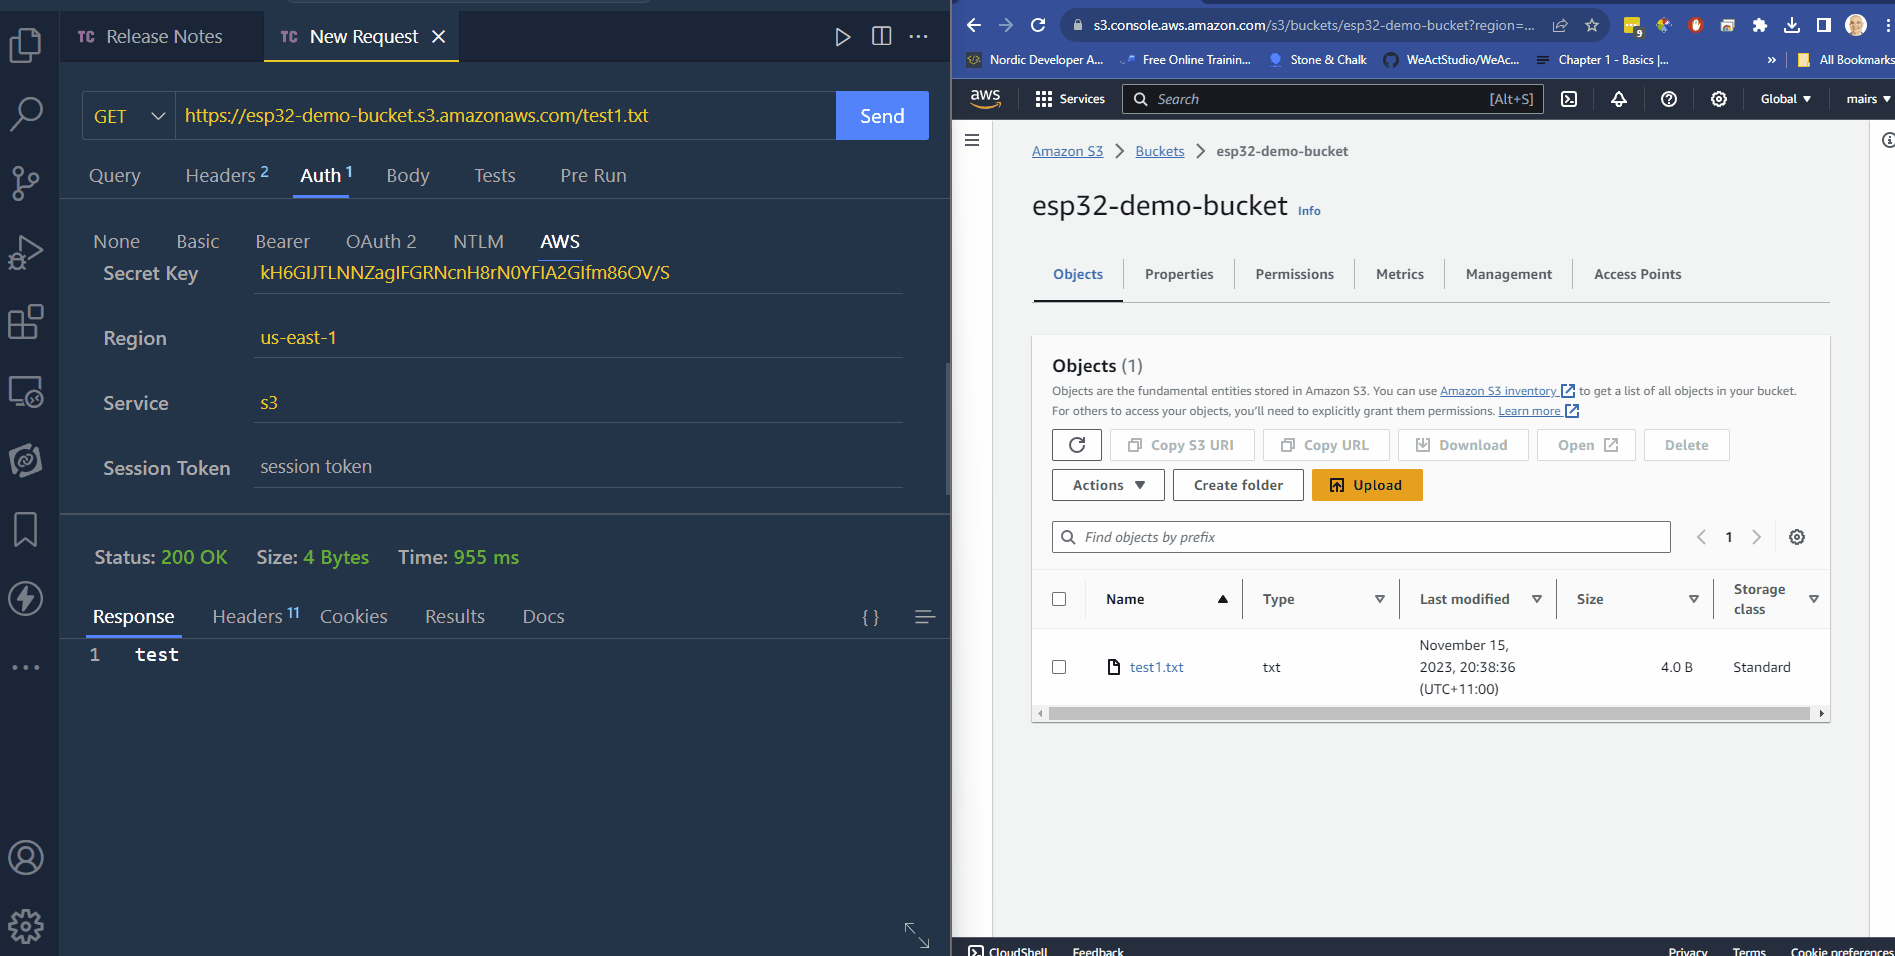This screenshot has width=1895, height=956.
Task: Open the Global region dropdown
Action: (x=1785, y=99)
